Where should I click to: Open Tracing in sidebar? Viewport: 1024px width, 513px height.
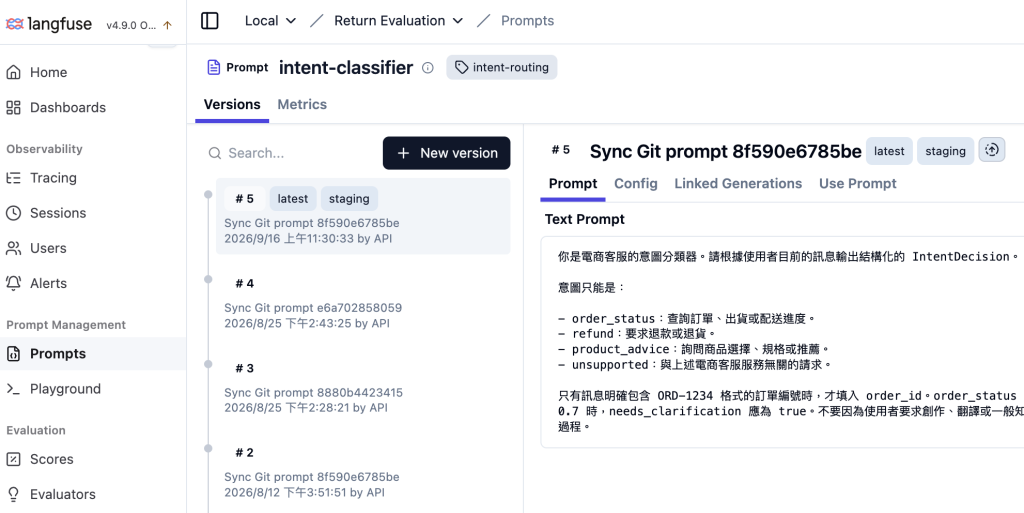[x=93, y=178]
